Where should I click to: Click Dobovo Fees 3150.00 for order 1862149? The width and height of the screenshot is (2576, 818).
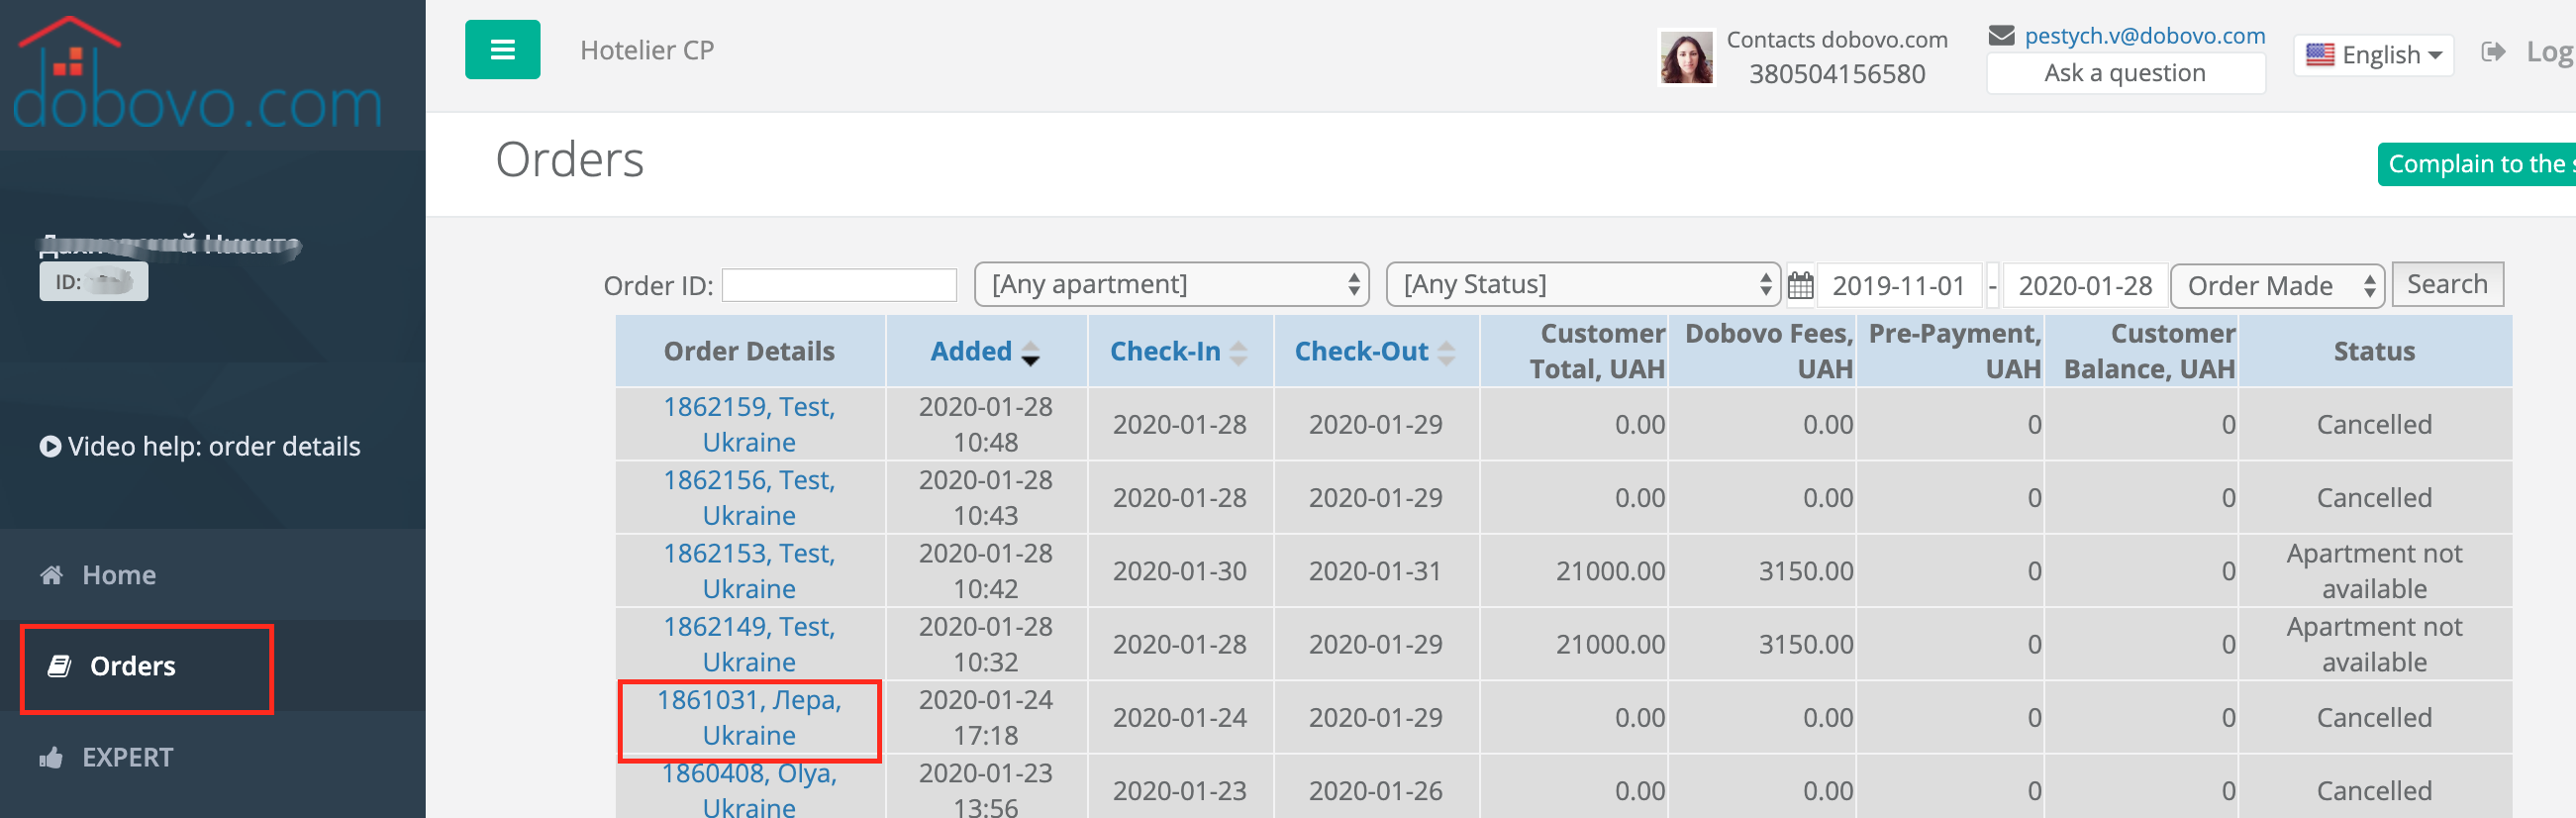(1806, 644)
